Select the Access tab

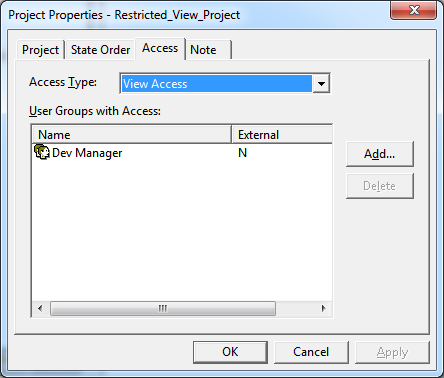(160, 49)
